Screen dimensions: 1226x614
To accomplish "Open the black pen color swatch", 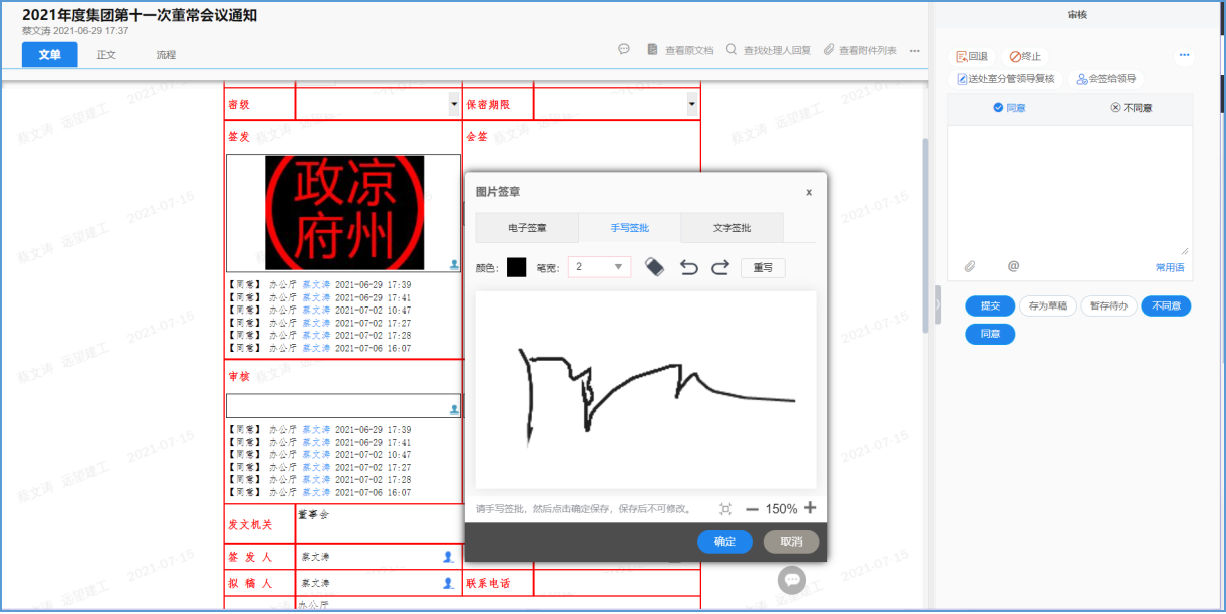I will point(516,267).
